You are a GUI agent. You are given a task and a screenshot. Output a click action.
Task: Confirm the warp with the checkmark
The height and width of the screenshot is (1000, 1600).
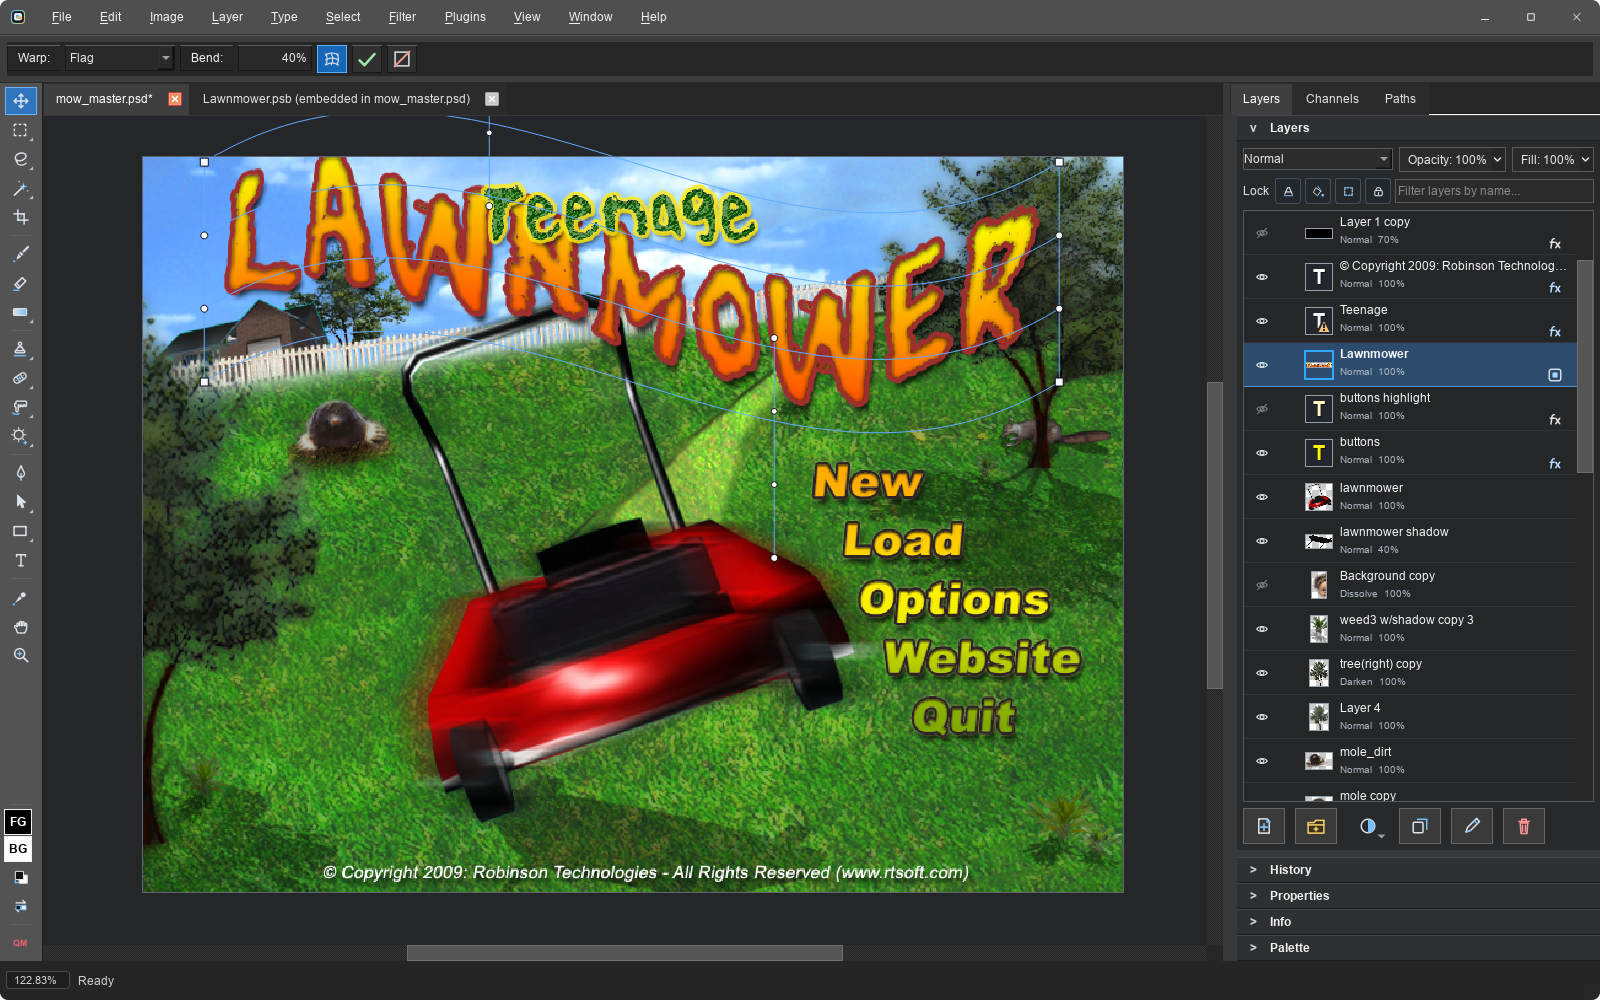(367, 59)
